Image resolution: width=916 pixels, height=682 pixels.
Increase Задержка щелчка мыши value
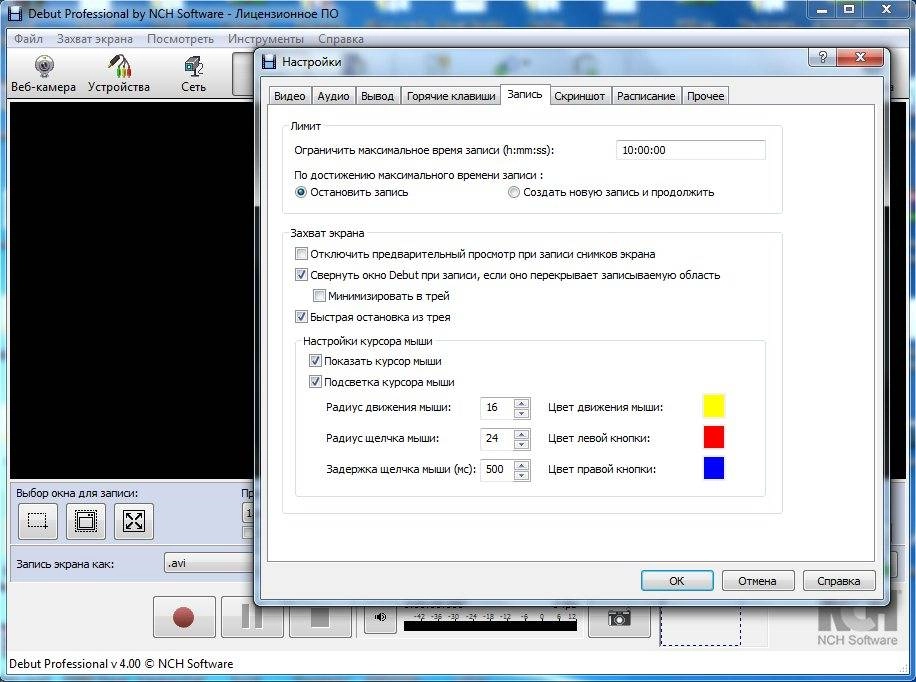coord(522,465)
